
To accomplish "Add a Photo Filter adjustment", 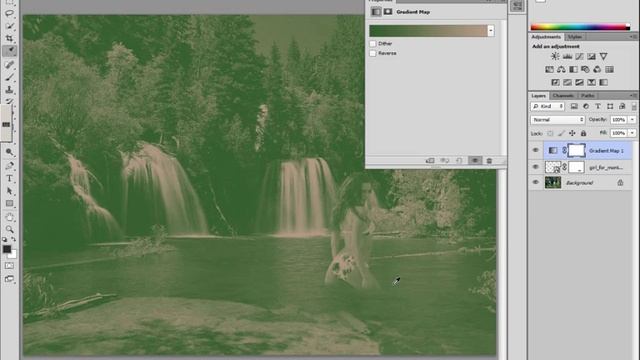I will pos(585,69).
